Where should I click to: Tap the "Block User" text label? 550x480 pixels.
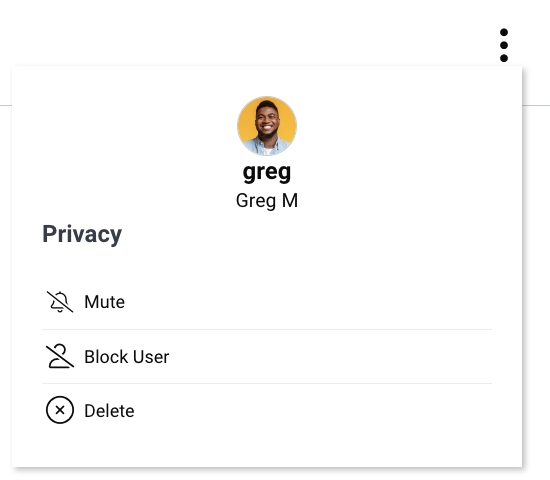click(x=127, y=357)
